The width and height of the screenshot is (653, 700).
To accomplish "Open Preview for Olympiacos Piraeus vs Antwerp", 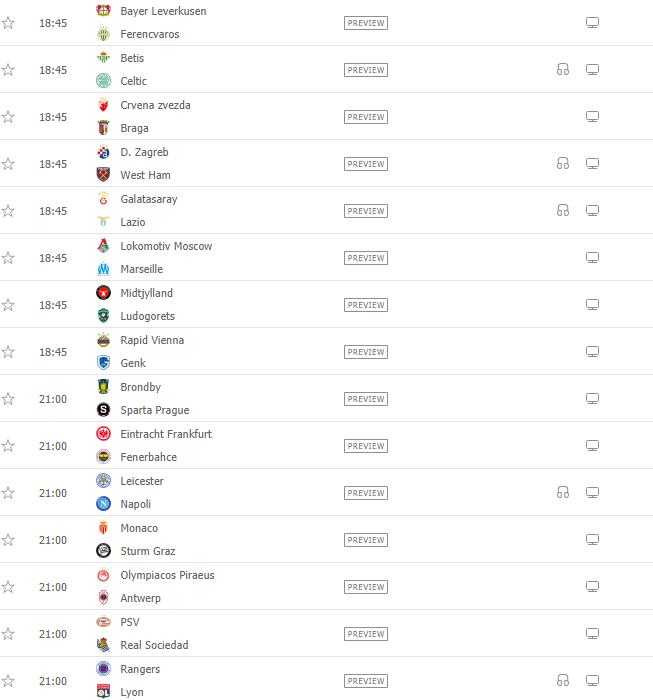I will 366,587.
